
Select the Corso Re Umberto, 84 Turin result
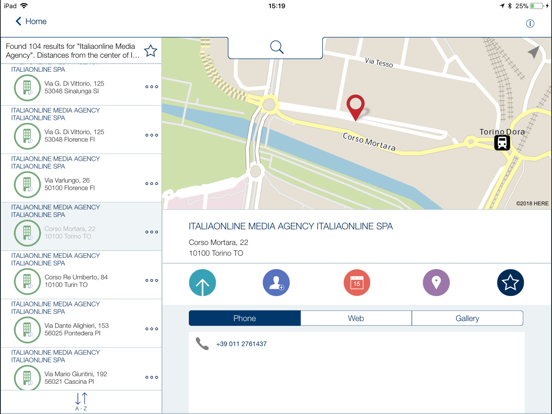81,275
